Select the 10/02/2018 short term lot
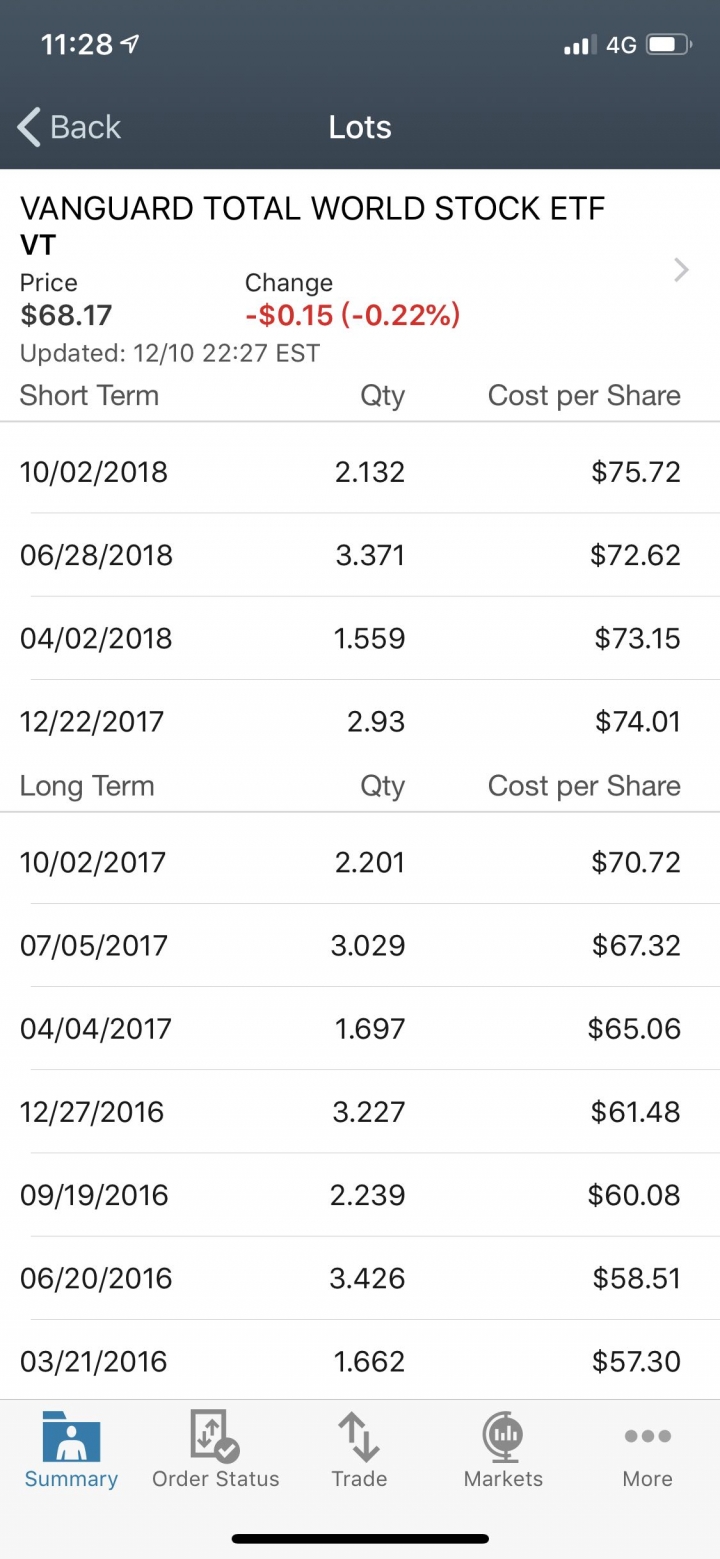This screenshot has height=1559, width=720. coord(360,472)
